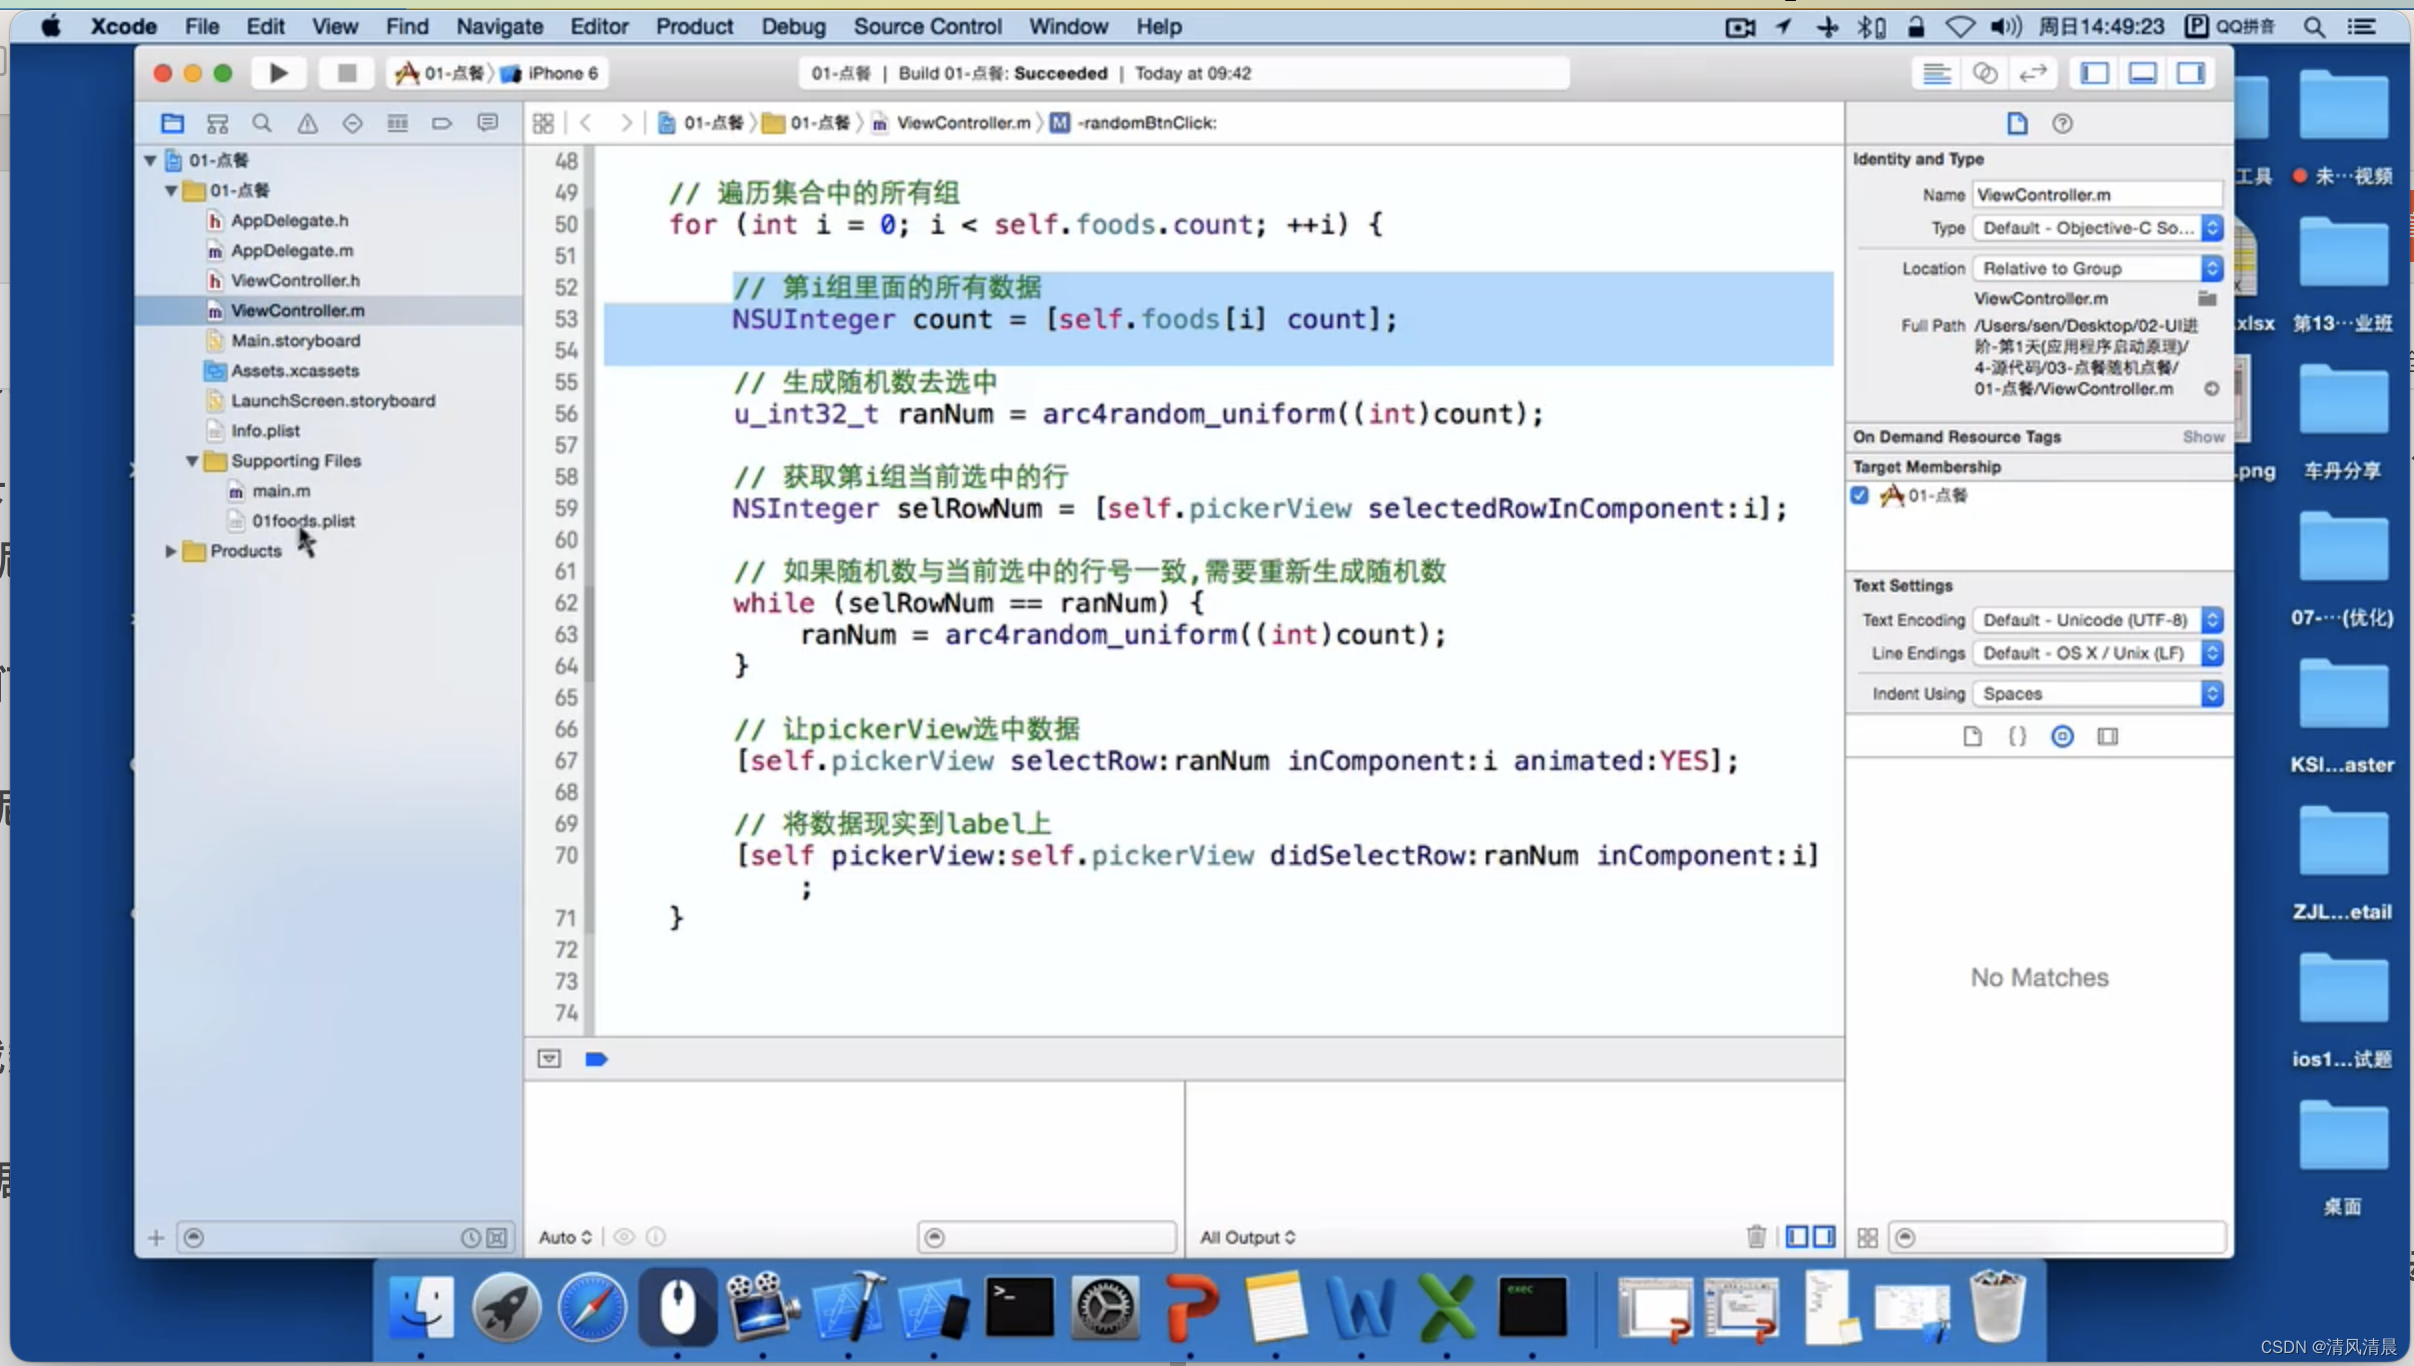
Task: Open the Navigate menu
Action: click(499, 26)
